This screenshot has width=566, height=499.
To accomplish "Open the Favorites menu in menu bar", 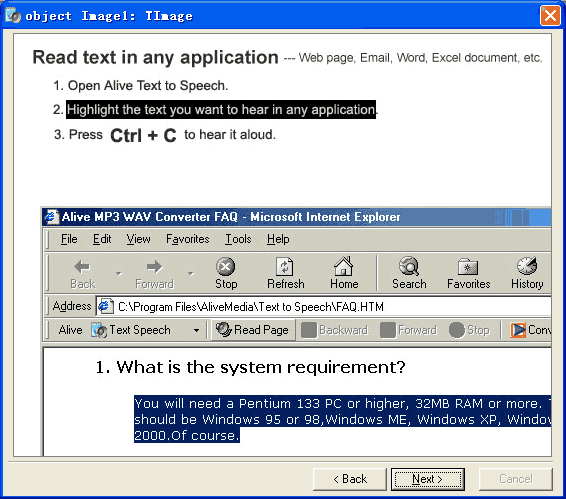I will (x=187, y=239).
